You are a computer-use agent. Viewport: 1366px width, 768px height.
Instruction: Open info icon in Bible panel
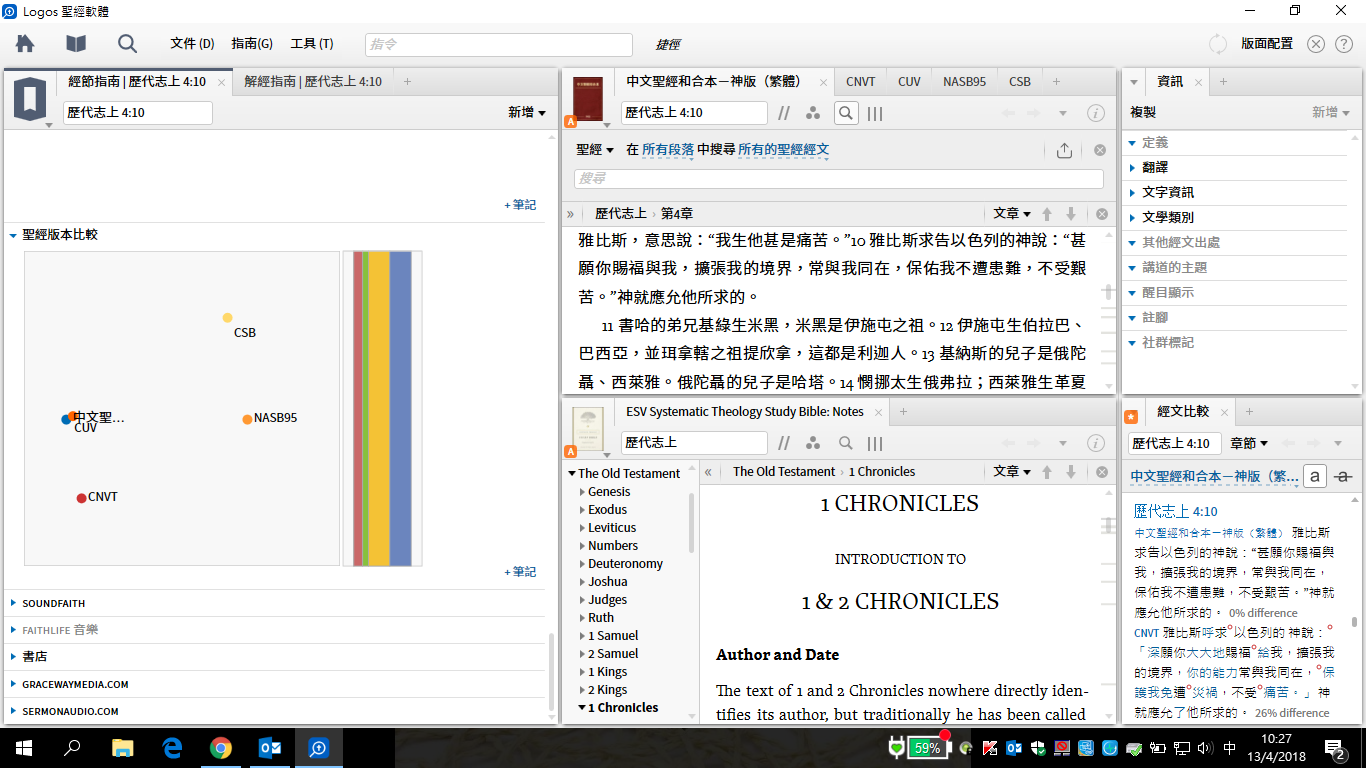coord(1096,113)
